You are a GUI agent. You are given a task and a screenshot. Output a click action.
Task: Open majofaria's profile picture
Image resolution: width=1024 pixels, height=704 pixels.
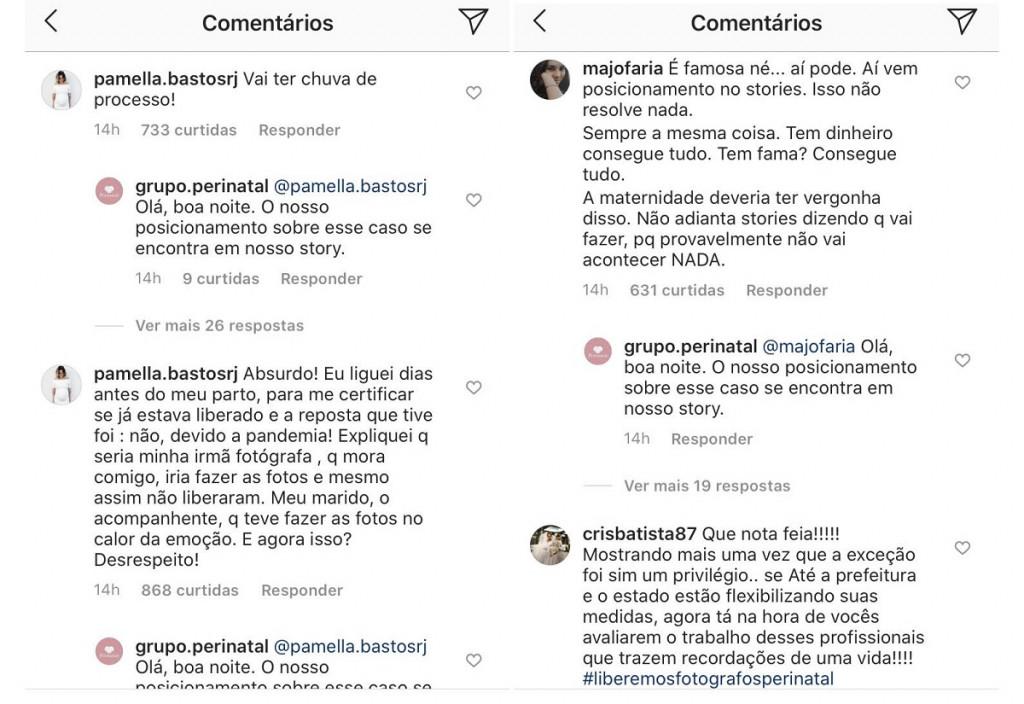tap(550, 80)
